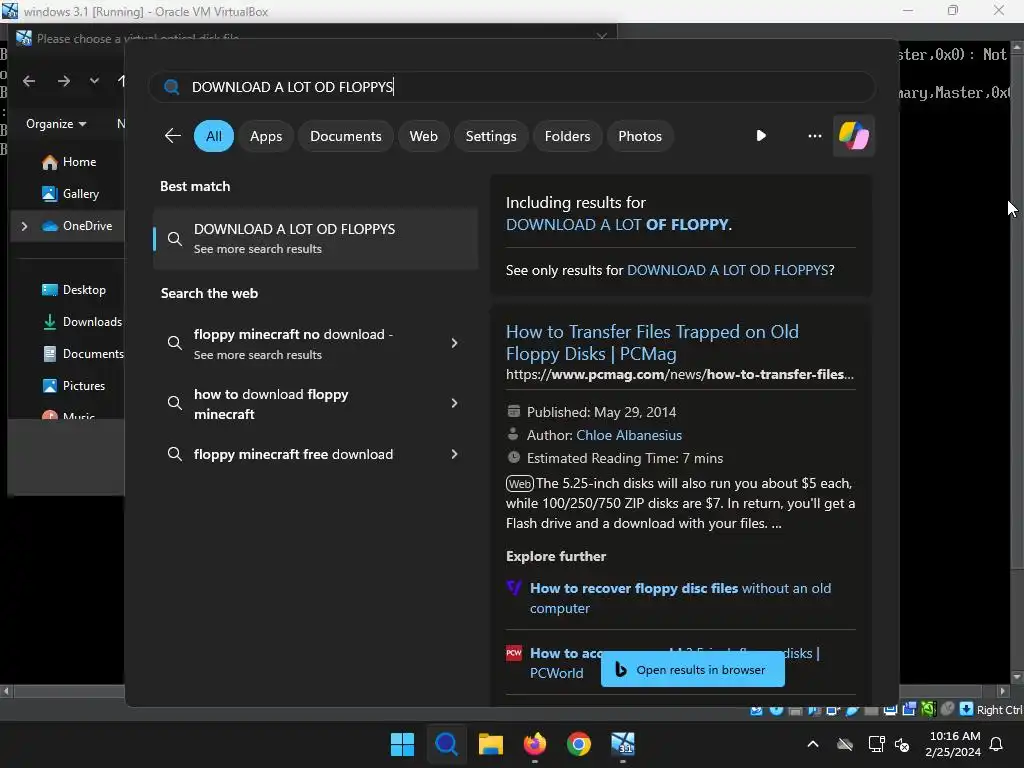1024x768 pixels.
Task: Switch to Folders filter tab
Action: pyautogui.click(x=567, y=136)
